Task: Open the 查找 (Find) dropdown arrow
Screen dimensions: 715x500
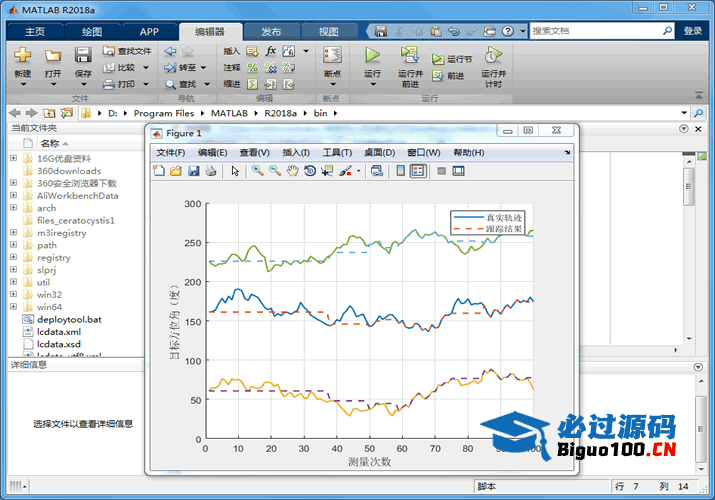Action: click(207, 84)
